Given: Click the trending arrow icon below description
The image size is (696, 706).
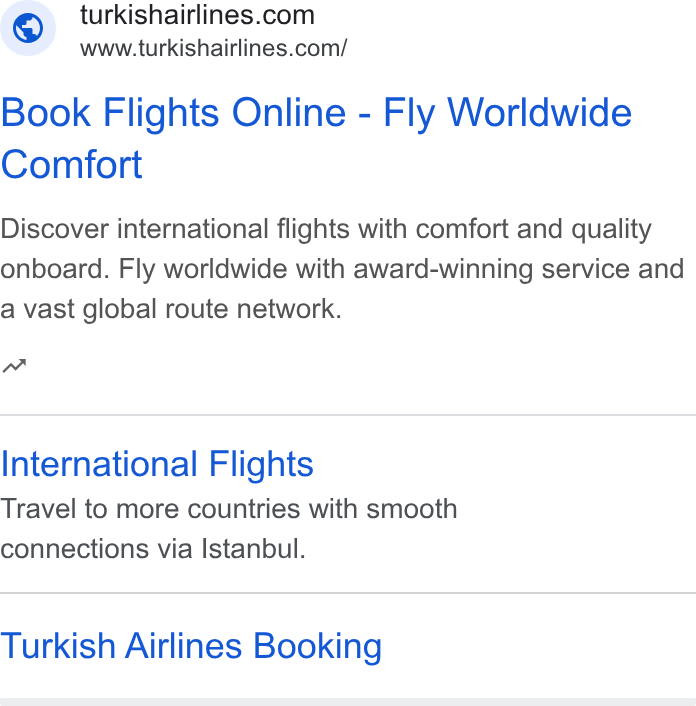Looking at the screenshot, I should tap(14, 366).
